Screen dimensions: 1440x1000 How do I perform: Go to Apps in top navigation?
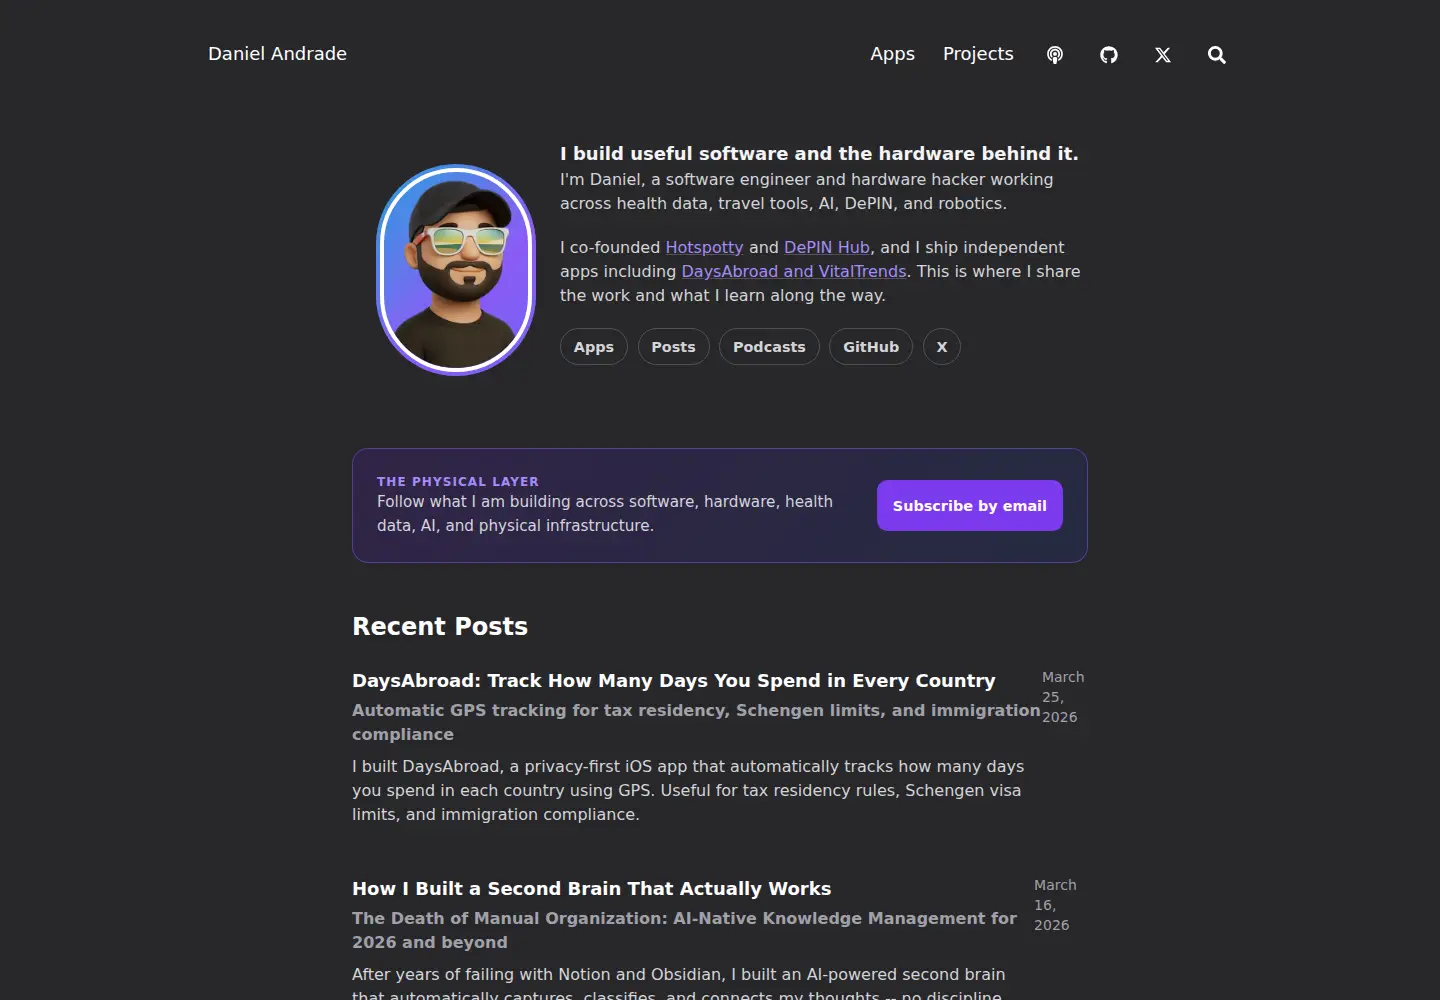point(892,54)
